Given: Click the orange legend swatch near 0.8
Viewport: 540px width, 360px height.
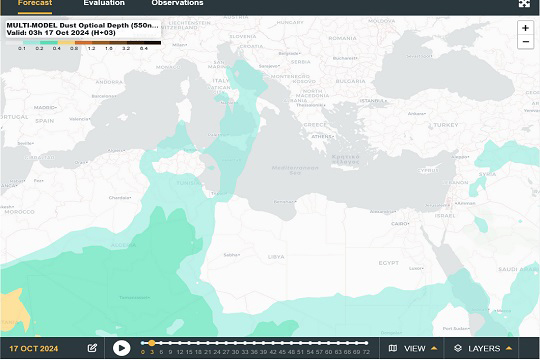Looking at the screenshot, I should coord(83,43).
